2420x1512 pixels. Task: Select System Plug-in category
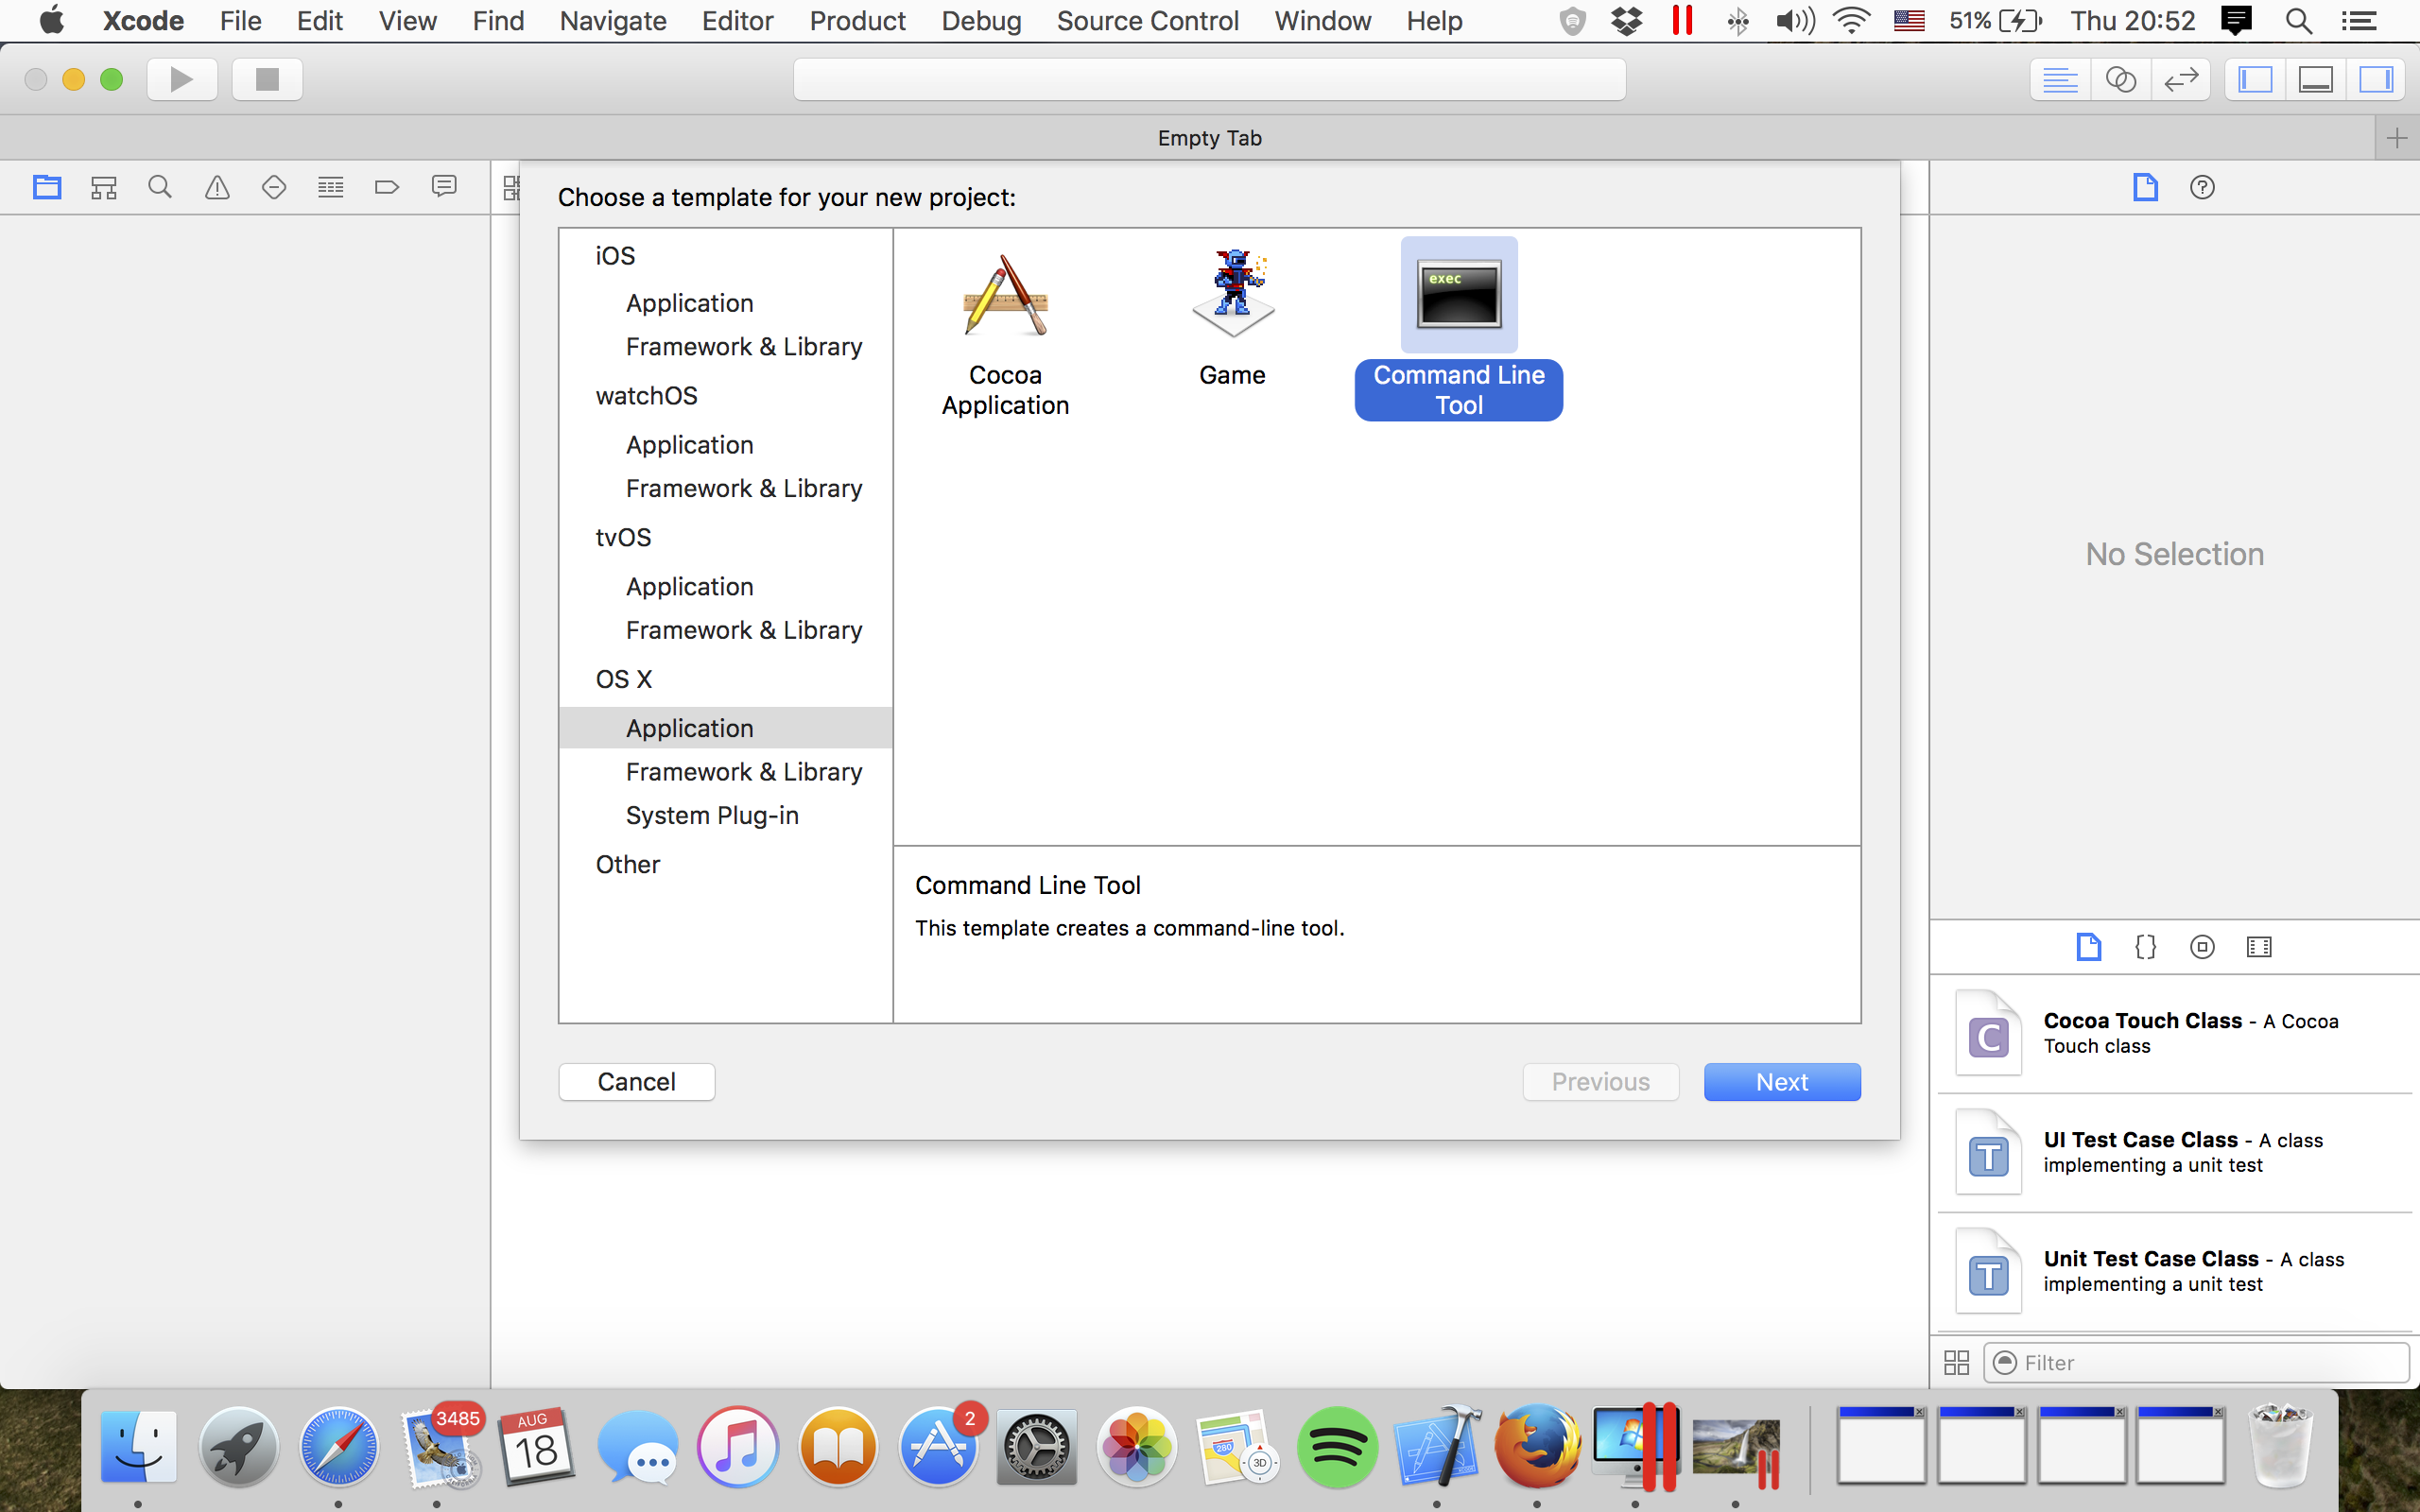(712, 816)
